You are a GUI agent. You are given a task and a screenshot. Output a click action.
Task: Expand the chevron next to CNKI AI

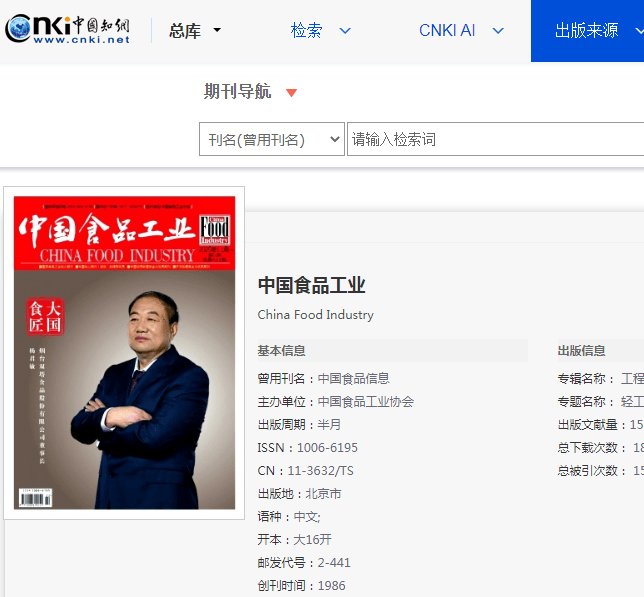[498, 31]
